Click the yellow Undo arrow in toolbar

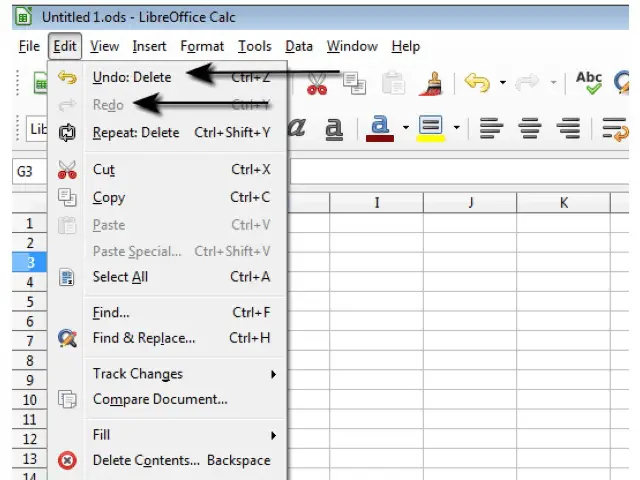coord(477,82)
